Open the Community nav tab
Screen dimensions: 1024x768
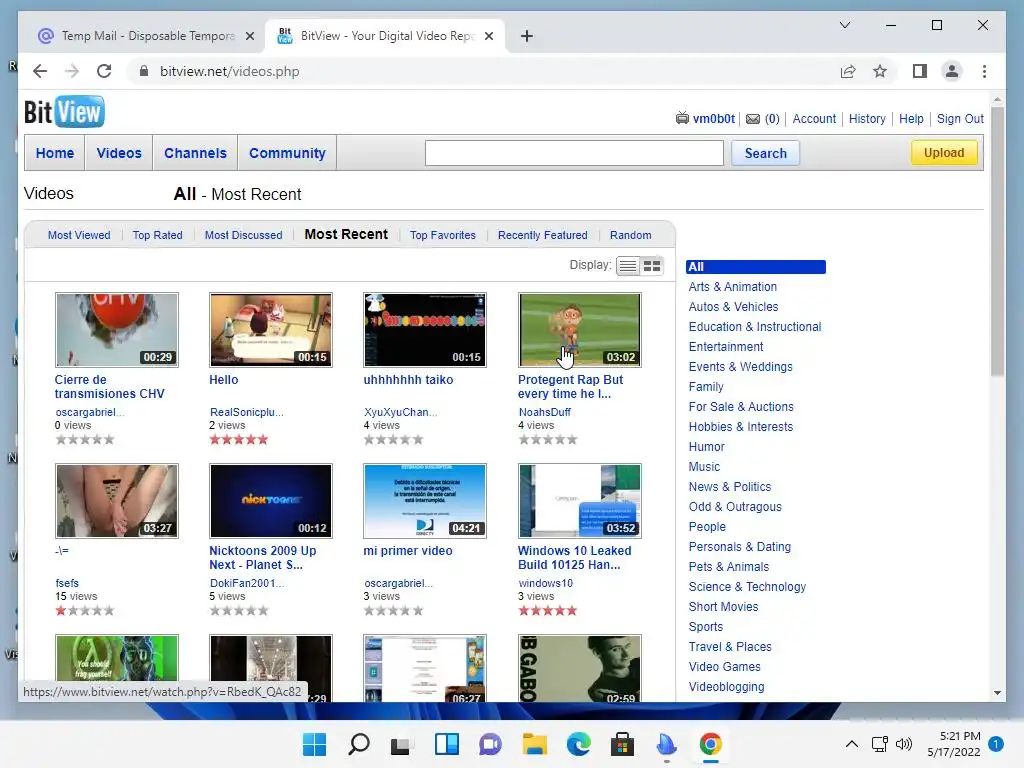click(x=287, y=153)
